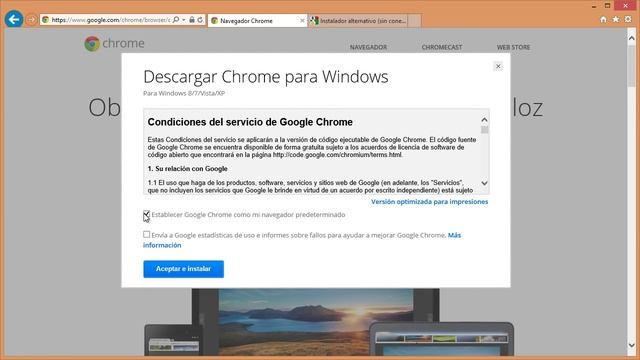Click 'Descargar Chrome para Windows' title
This screenshot has height=360, width=640.
tap(266, 77)
